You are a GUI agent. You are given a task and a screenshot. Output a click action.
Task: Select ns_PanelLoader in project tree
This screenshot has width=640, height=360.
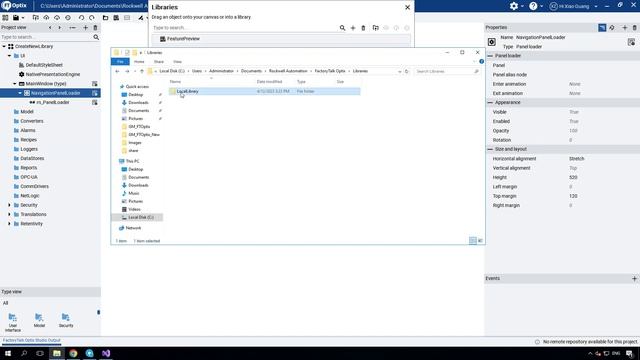pos(53,102)
